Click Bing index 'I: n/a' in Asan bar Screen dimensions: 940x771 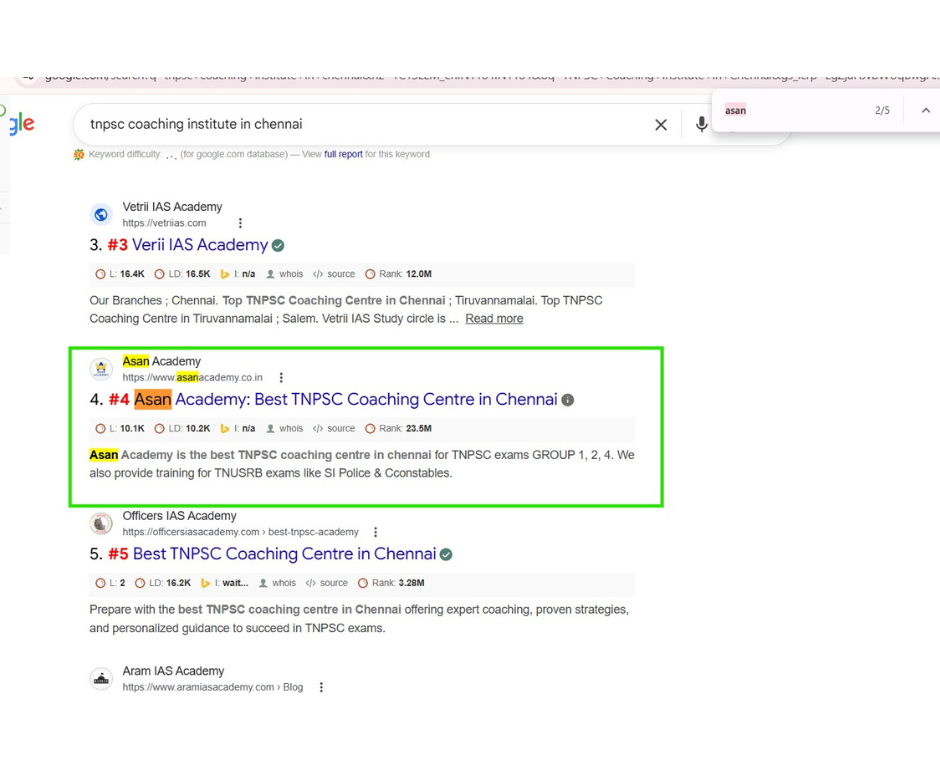[237, 429]
